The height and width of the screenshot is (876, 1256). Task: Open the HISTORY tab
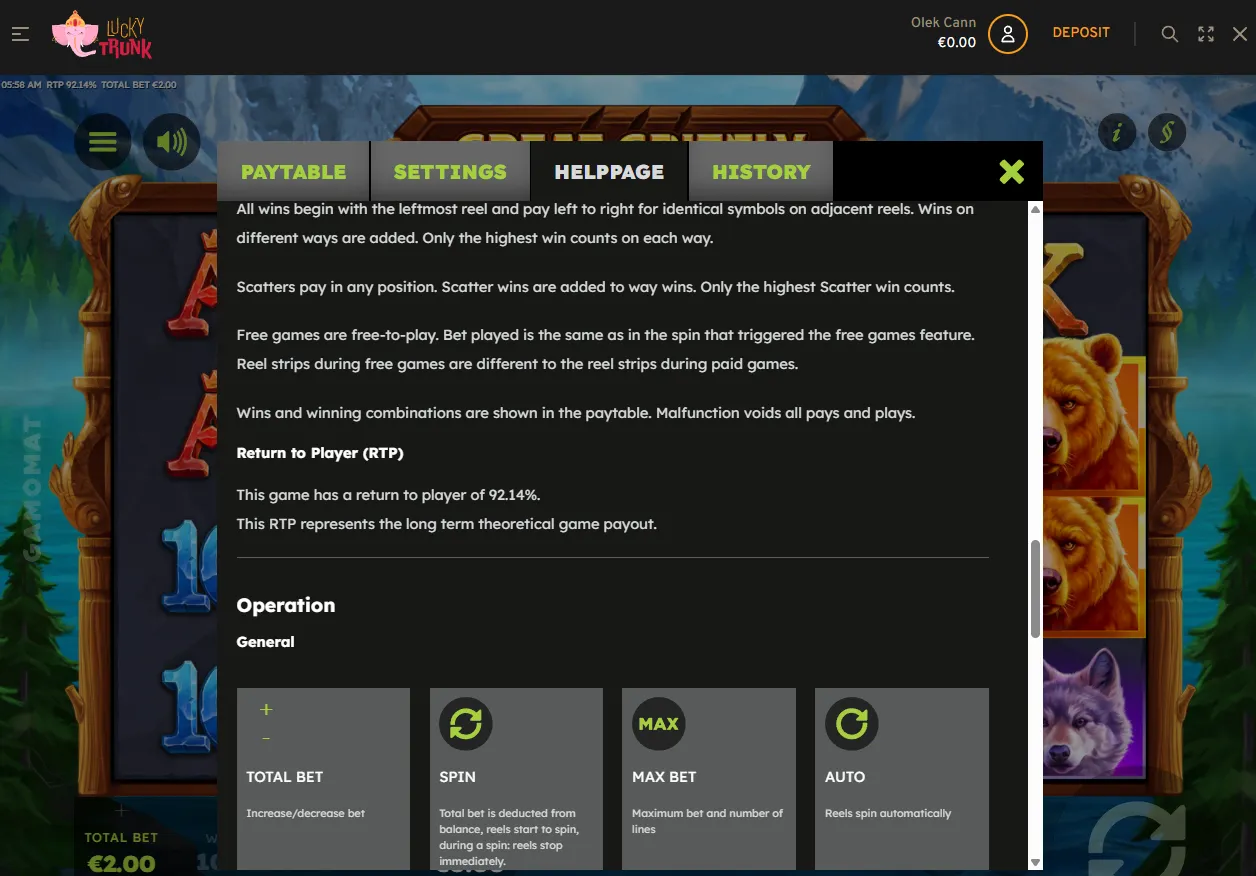(x=761, y=172)
